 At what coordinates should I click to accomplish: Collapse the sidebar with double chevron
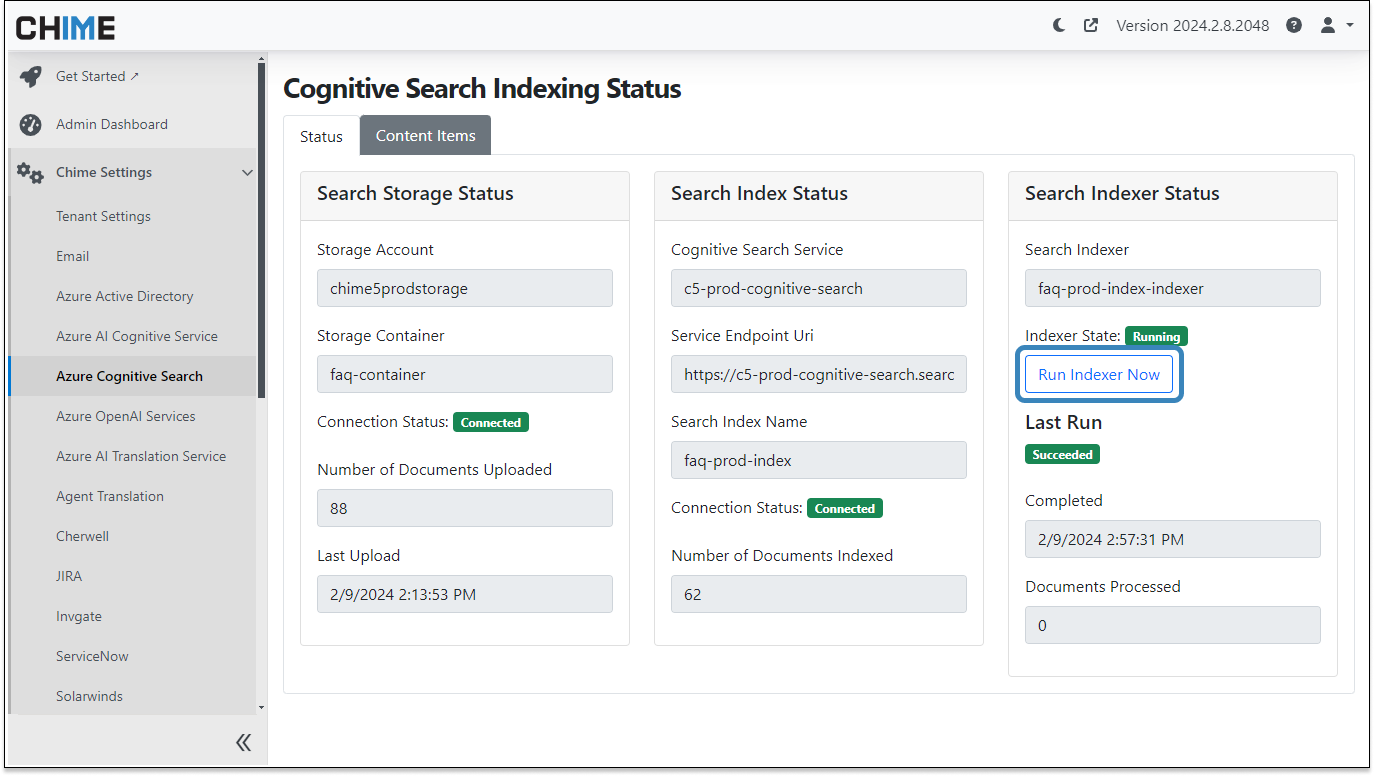pyautogui.click(x=243, y=742)
